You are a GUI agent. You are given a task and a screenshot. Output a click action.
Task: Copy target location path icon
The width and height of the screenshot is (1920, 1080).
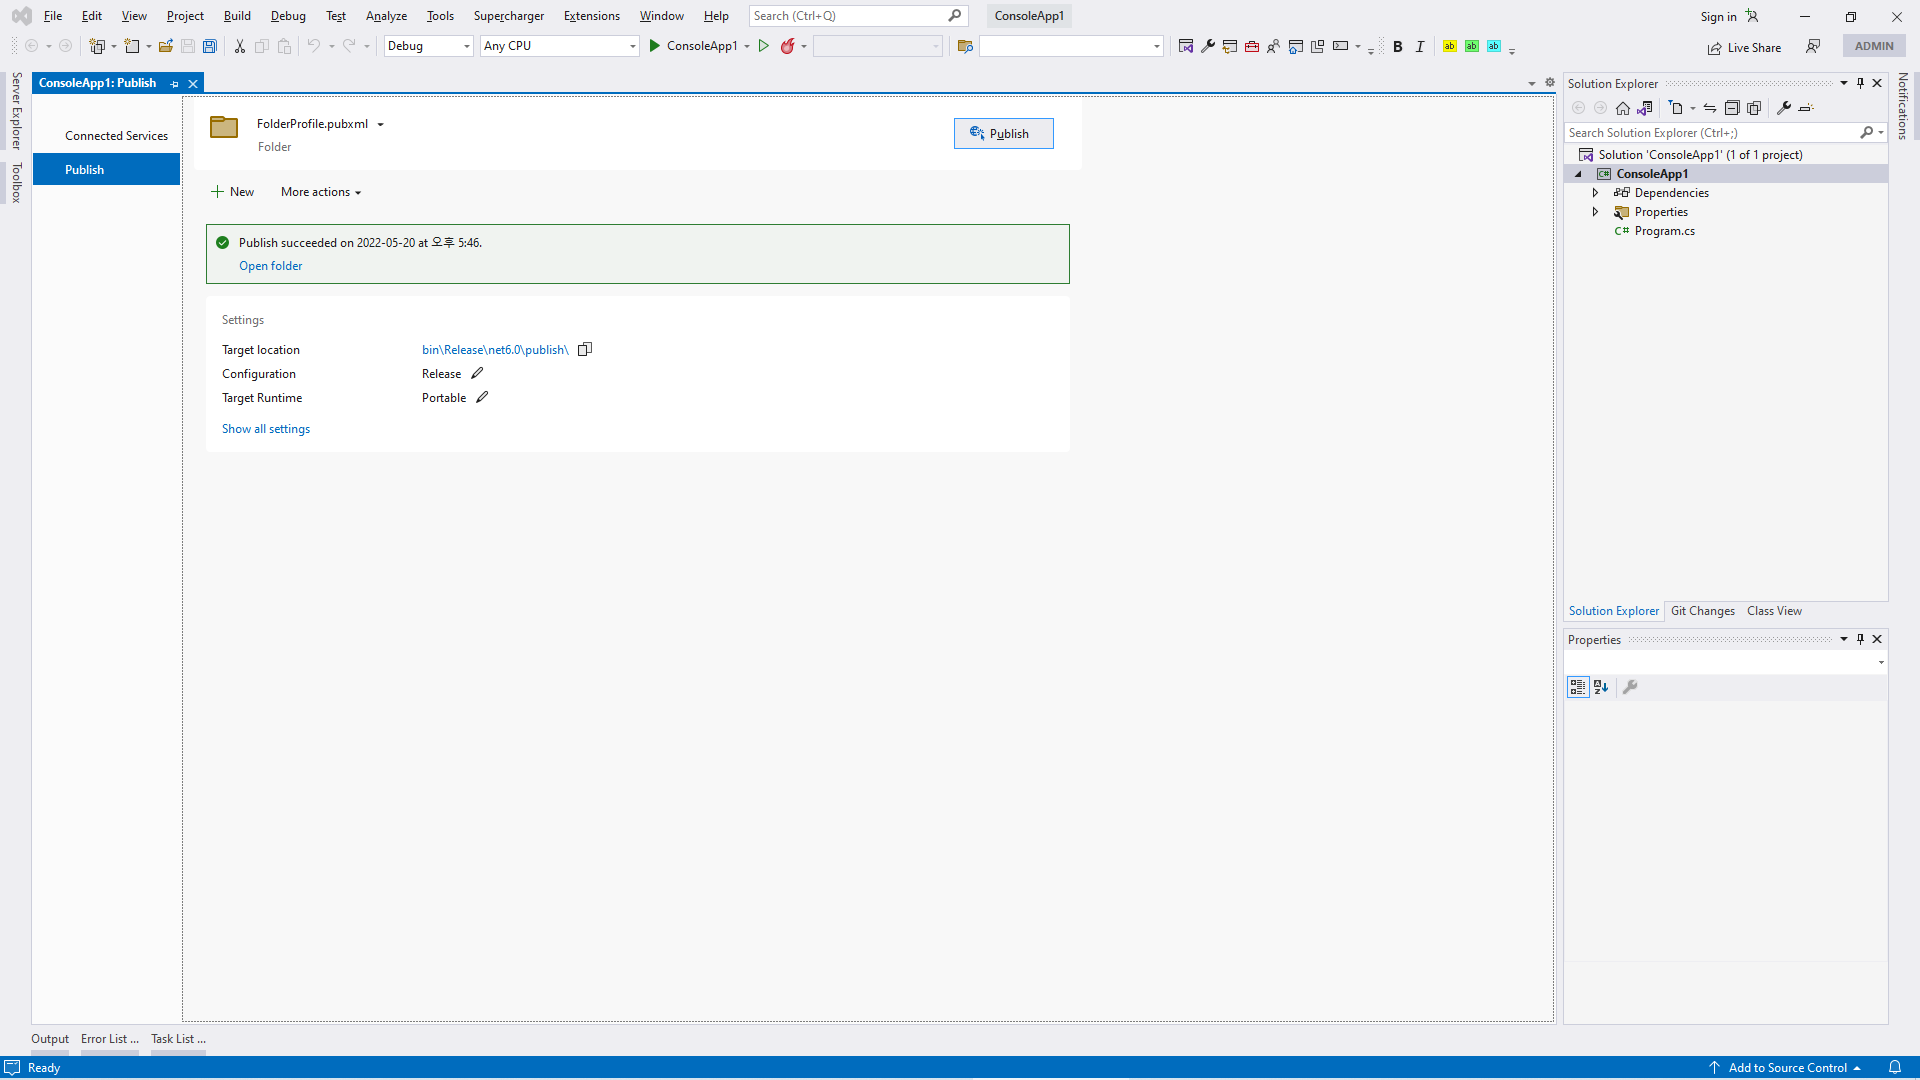pos(585,349)
